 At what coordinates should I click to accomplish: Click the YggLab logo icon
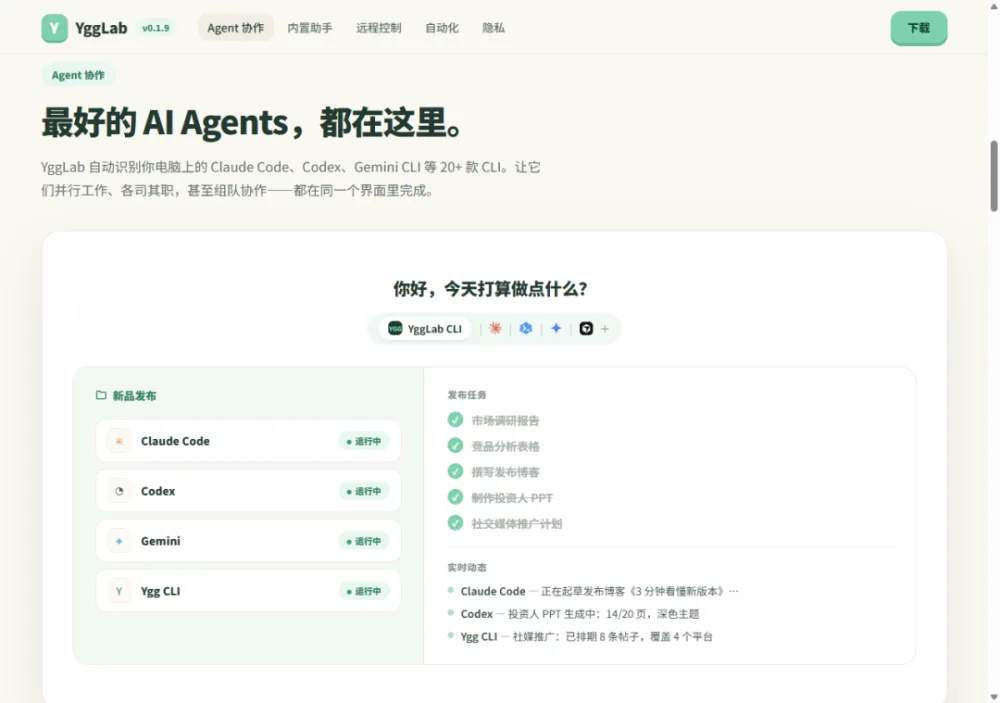pyautogui.click(x=54, y=28)
